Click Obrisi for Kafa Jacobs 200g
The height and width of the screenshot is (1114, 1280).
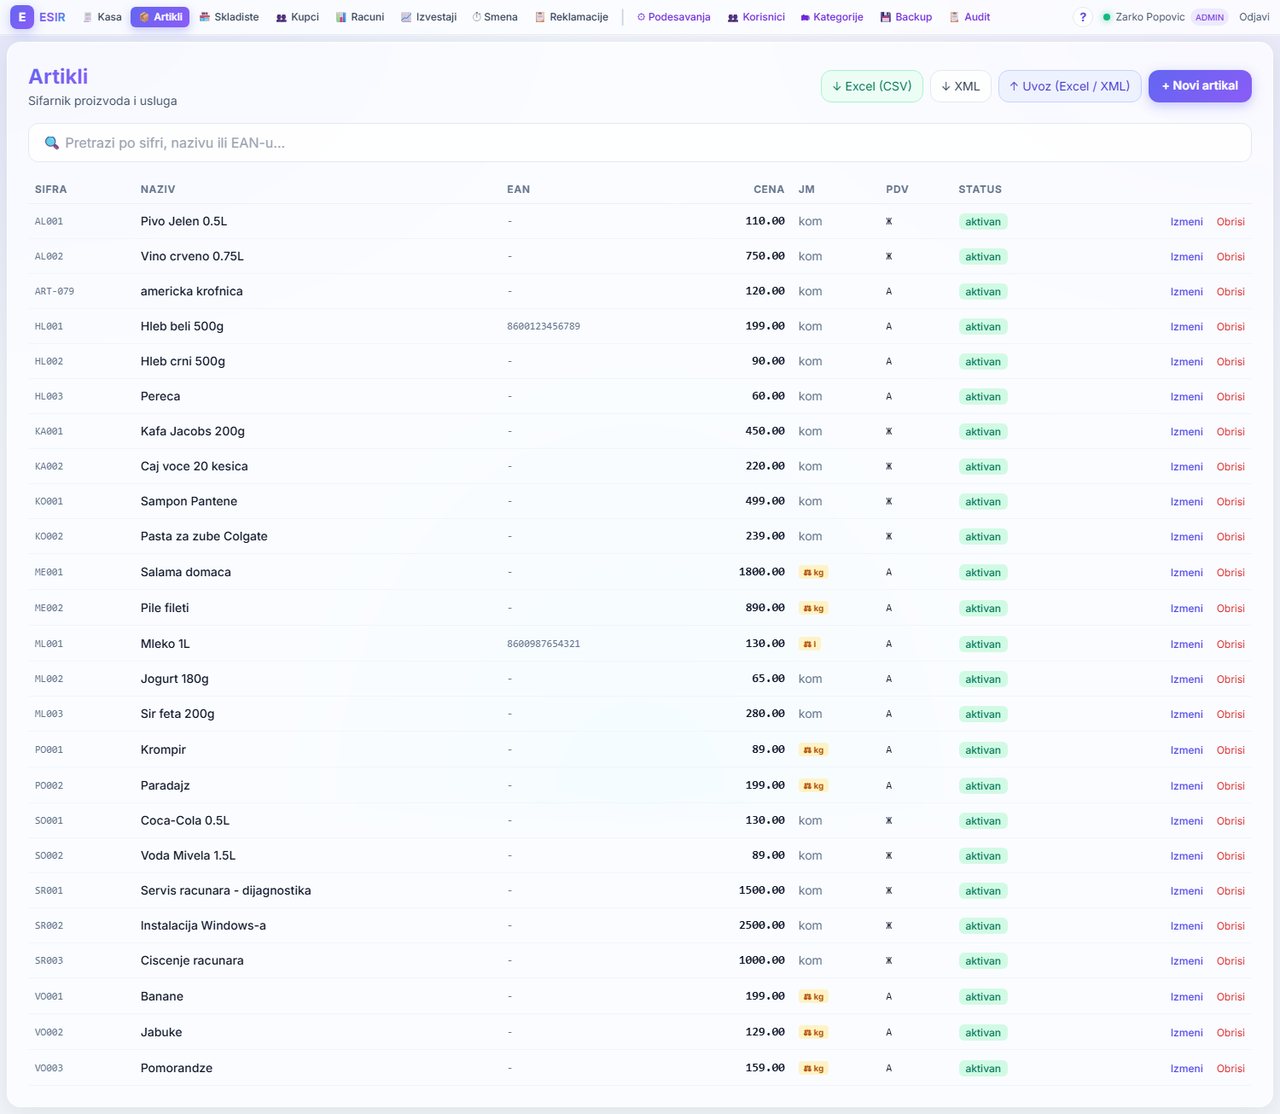pos(1231,432)
